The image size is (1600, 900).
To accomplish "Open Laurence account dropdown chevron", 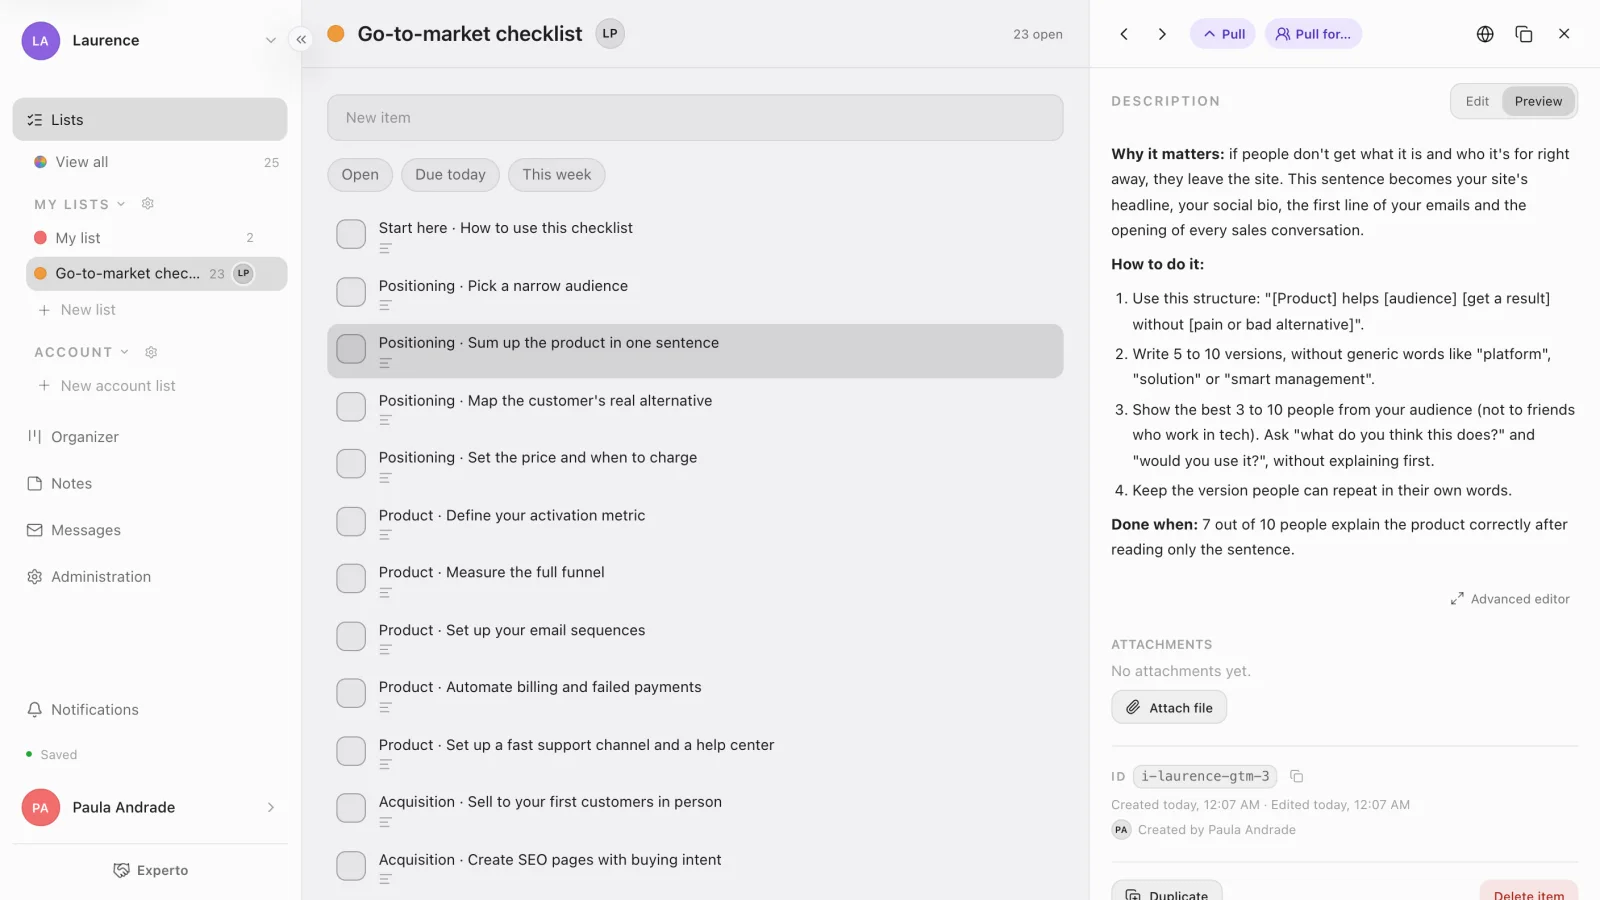I will click(270, 41).
